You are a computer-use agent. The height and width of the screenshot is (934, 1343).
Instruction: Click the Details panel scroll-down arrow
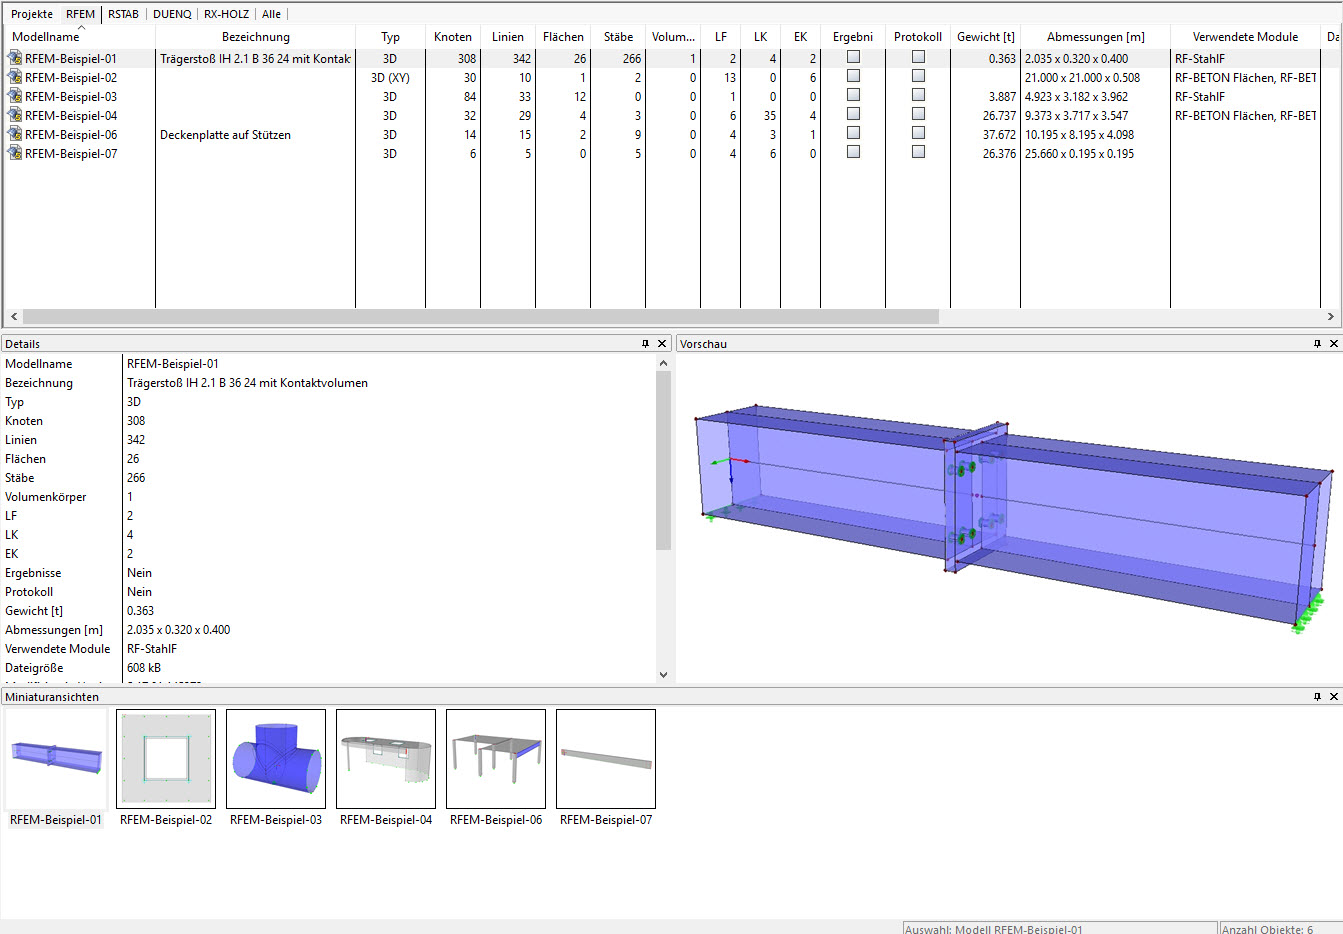pyautogui.click(x=663, y=675)
